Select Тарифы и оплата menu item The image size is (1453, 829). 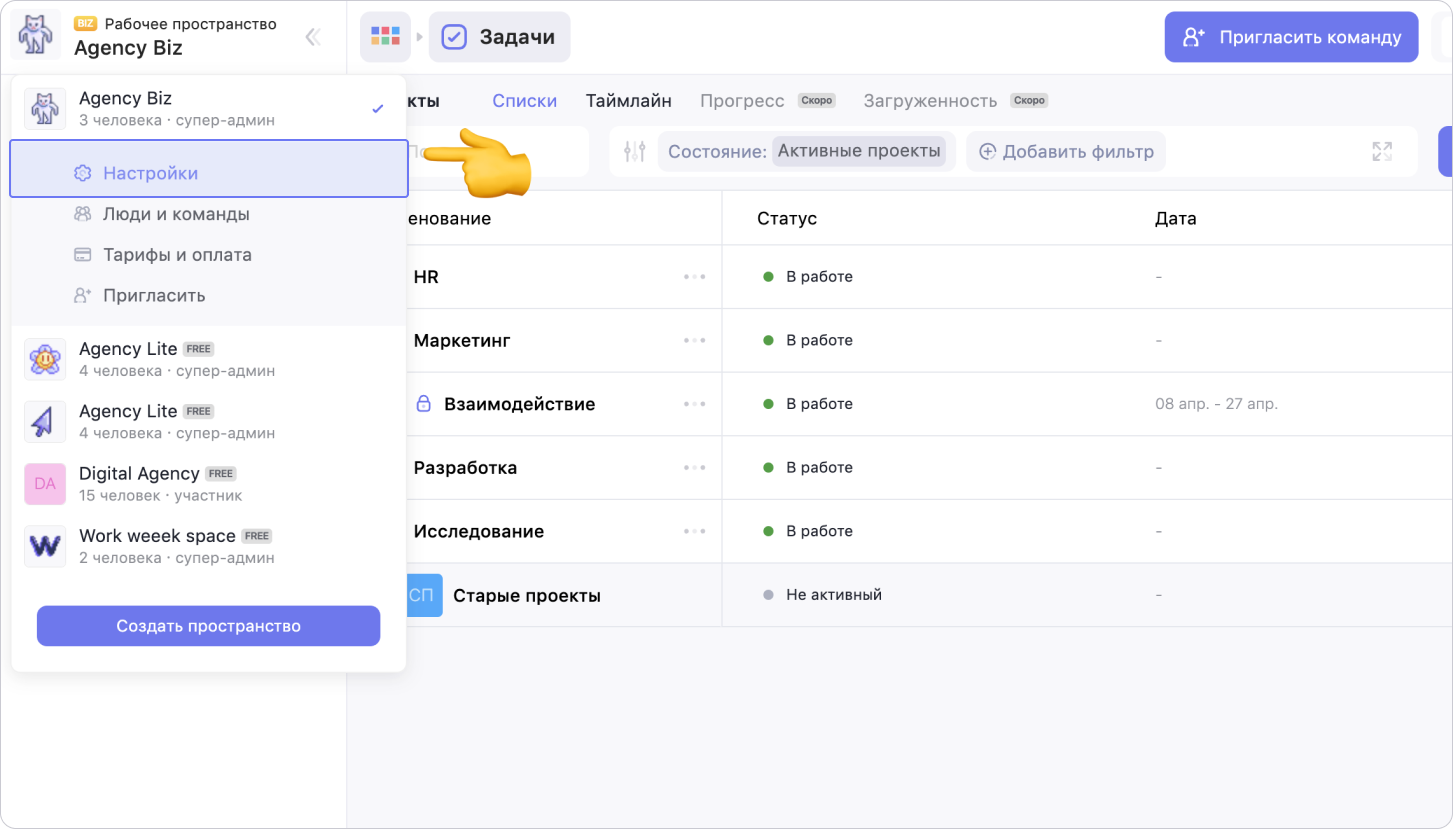point(177,255)
